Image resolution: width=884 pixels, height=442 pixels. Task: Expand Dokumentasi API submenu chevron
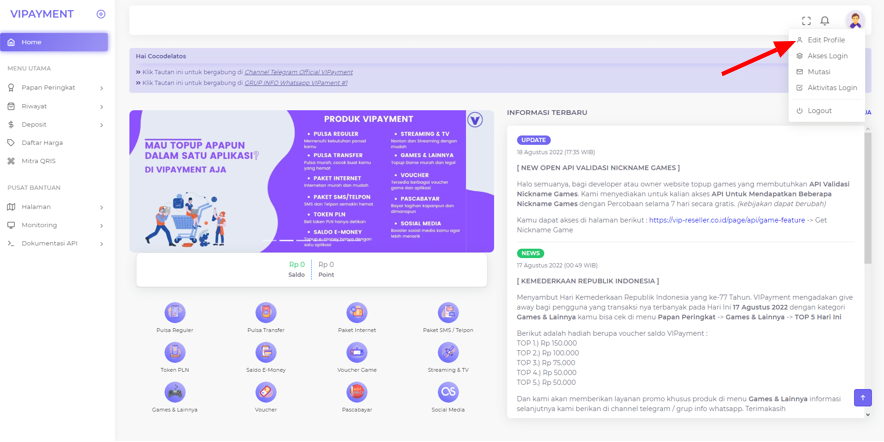pyautogui.click(x=101, y=244)
